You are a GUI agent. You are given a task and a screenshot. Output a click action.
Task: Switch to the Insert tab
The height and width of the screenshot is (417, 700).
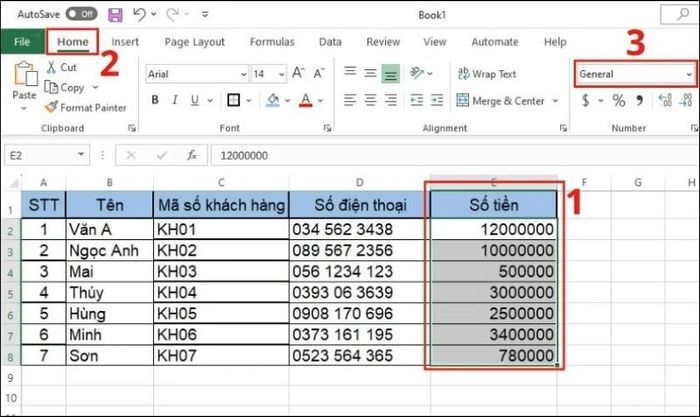pyautogui.click(x=125, y=42)
